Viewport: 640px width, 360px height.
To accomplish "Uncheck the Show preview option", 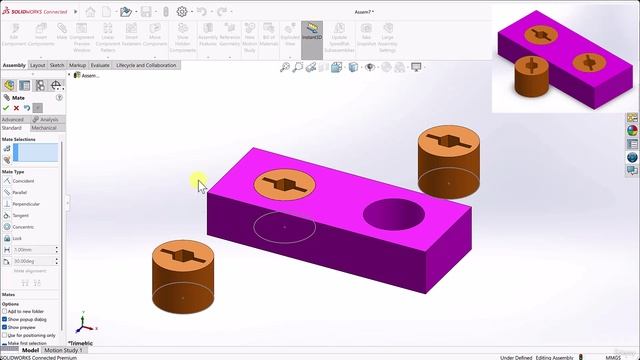I will coord(4,327).
